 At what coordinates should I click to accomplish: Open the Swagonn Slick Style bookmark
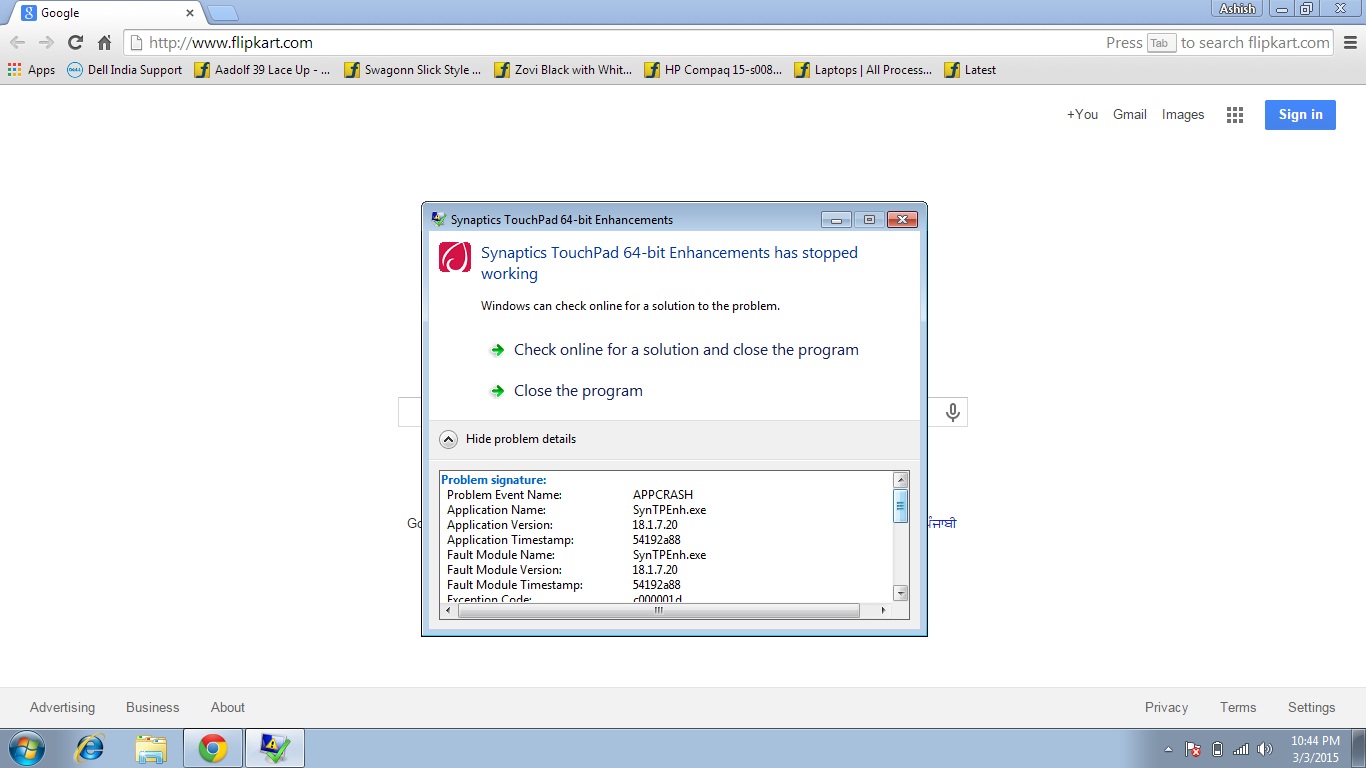[x=412, y=70]
